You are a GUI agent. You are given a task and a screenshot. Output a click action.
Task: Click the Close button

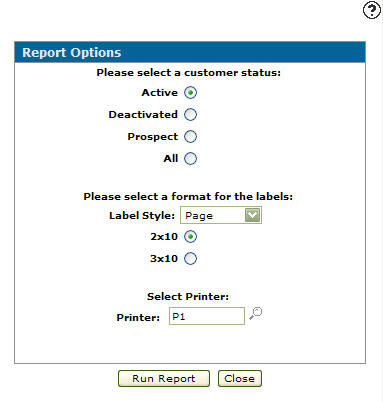pyautogui.click(x=240, y=379)
